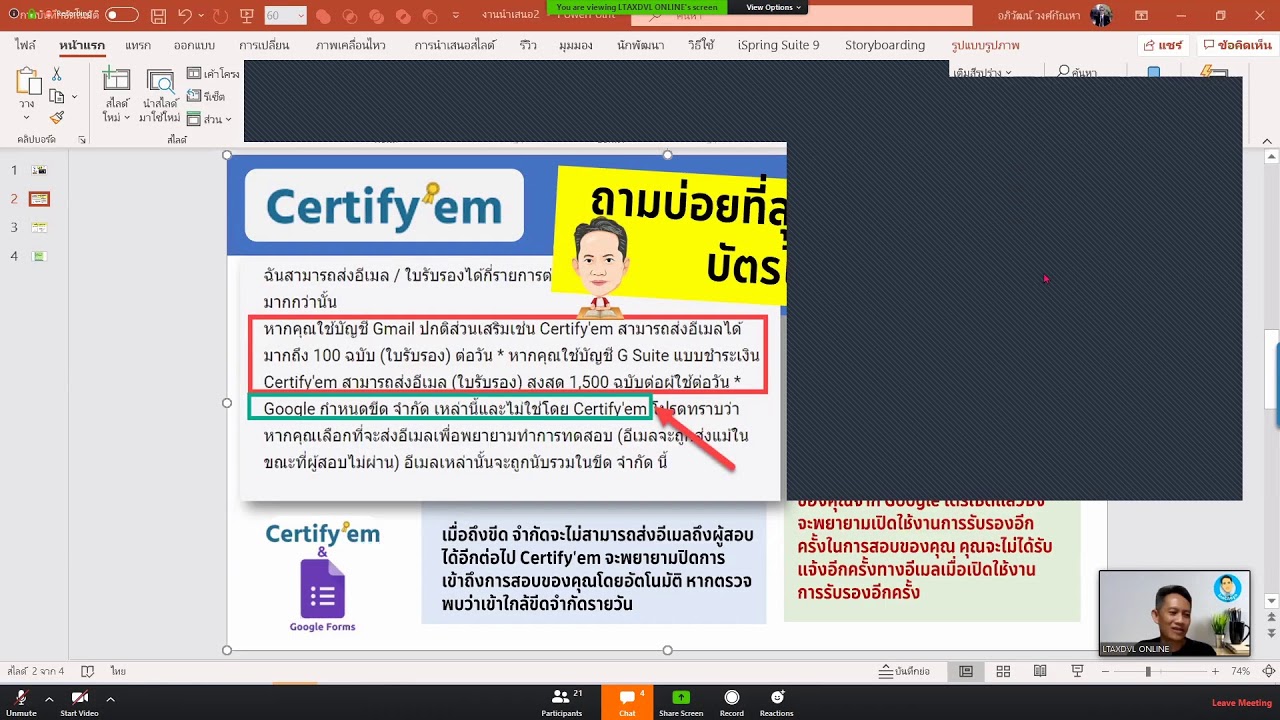Click the Format Painter brush icon
Screen dimensions: 1280x720
57,118
